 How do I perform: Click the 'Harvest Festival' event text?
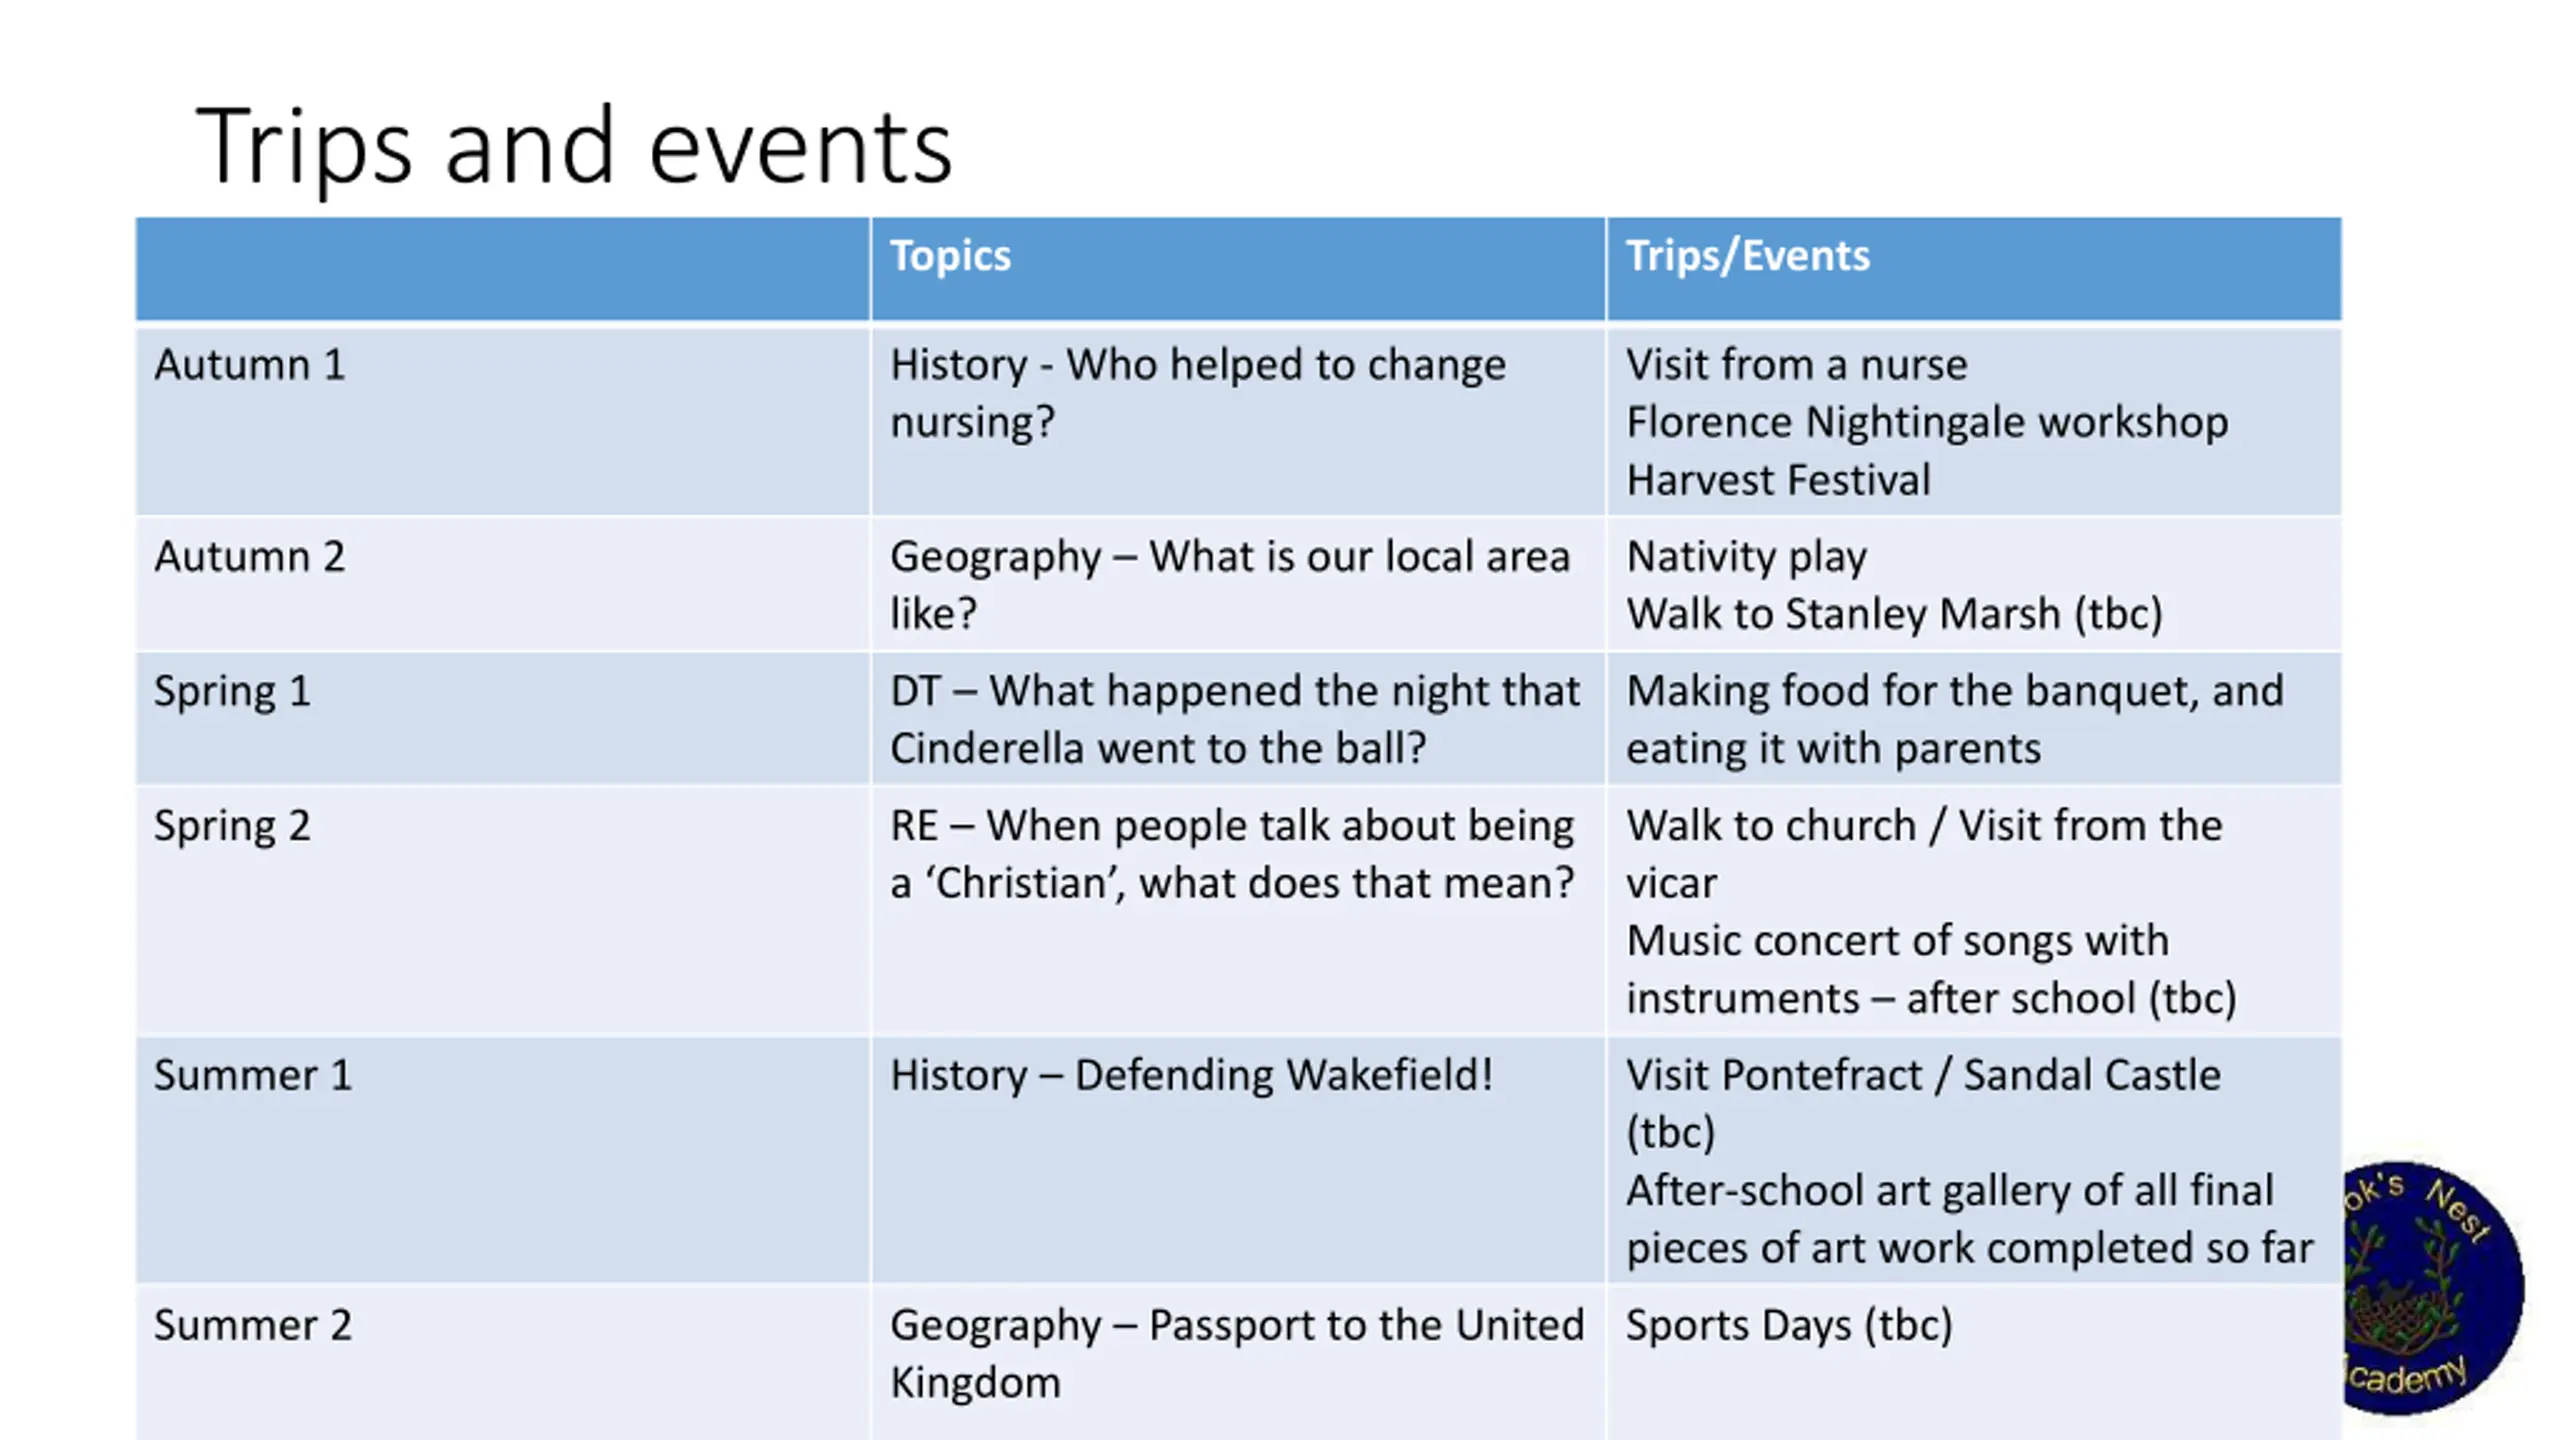[x=1778, y=481]
